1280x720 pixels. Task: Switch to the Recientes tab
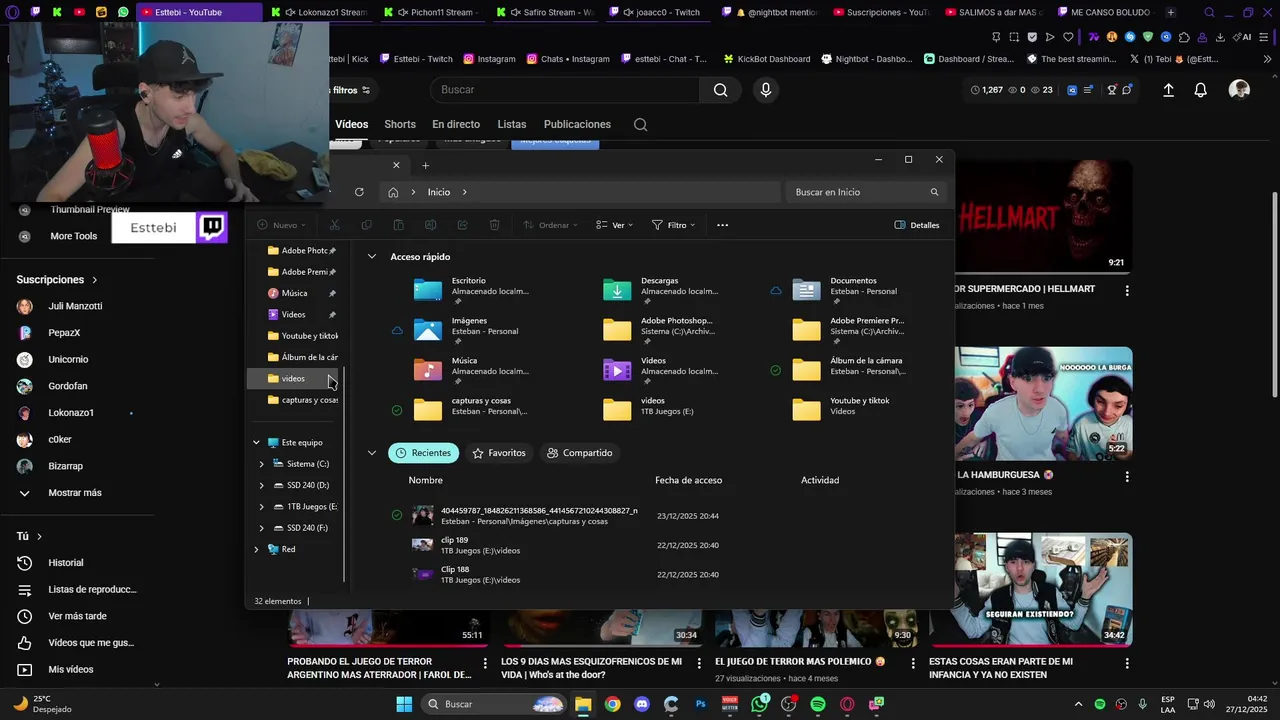pyautogui.click(x=423, y=453)
